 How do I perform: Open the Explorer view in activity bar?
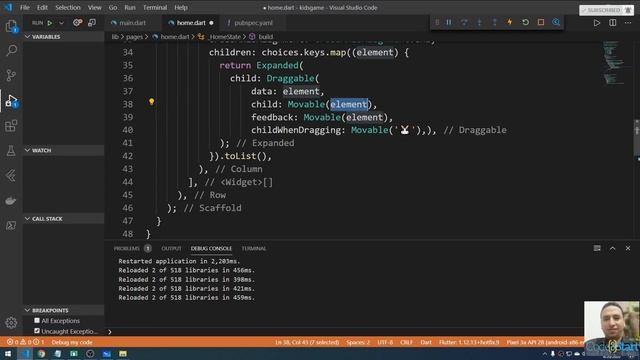(x=11, y=26)
